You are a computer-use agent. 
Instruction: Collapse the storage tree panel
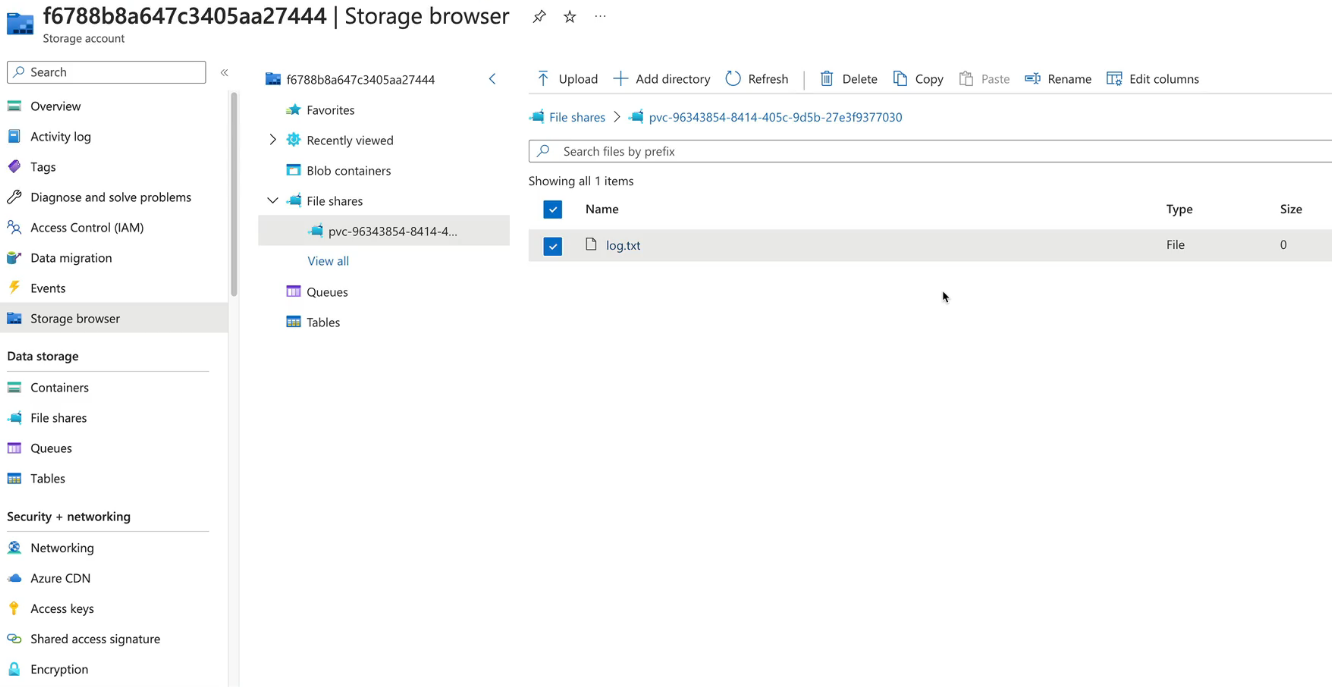[492, 79]
